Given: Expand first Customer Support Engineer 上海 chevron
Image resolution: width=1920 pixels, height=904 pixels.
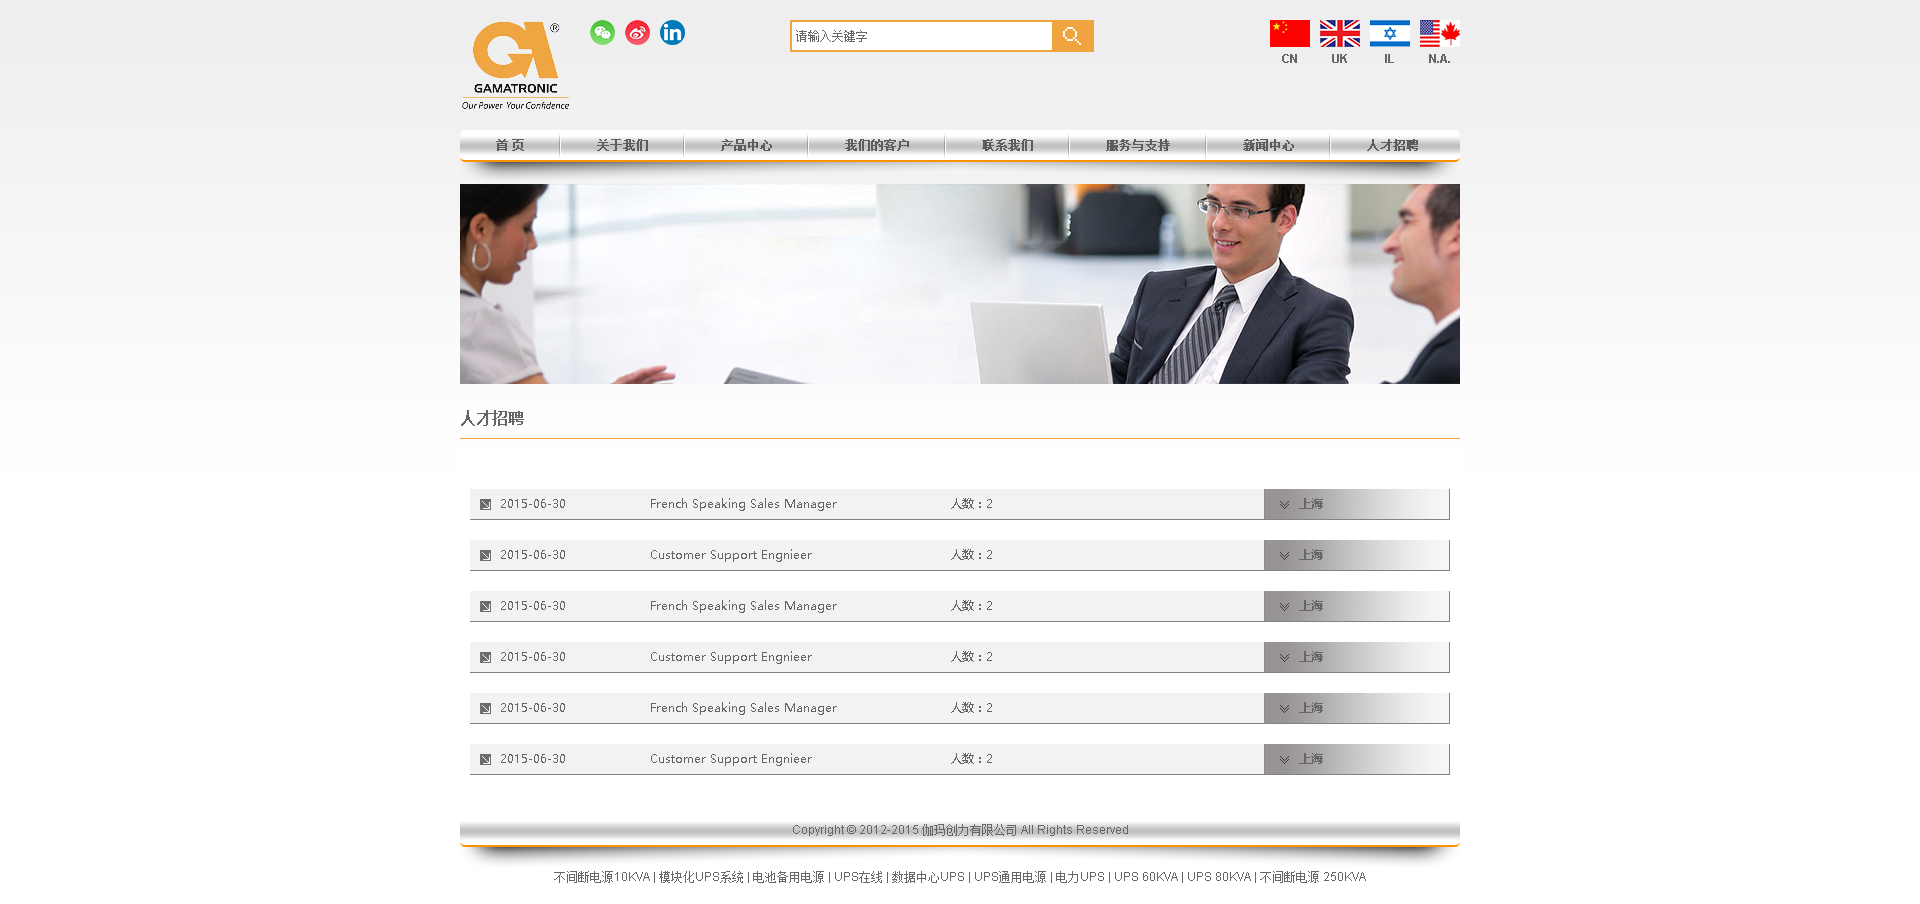Looking at the screenshot, I should click(1285, 556).
